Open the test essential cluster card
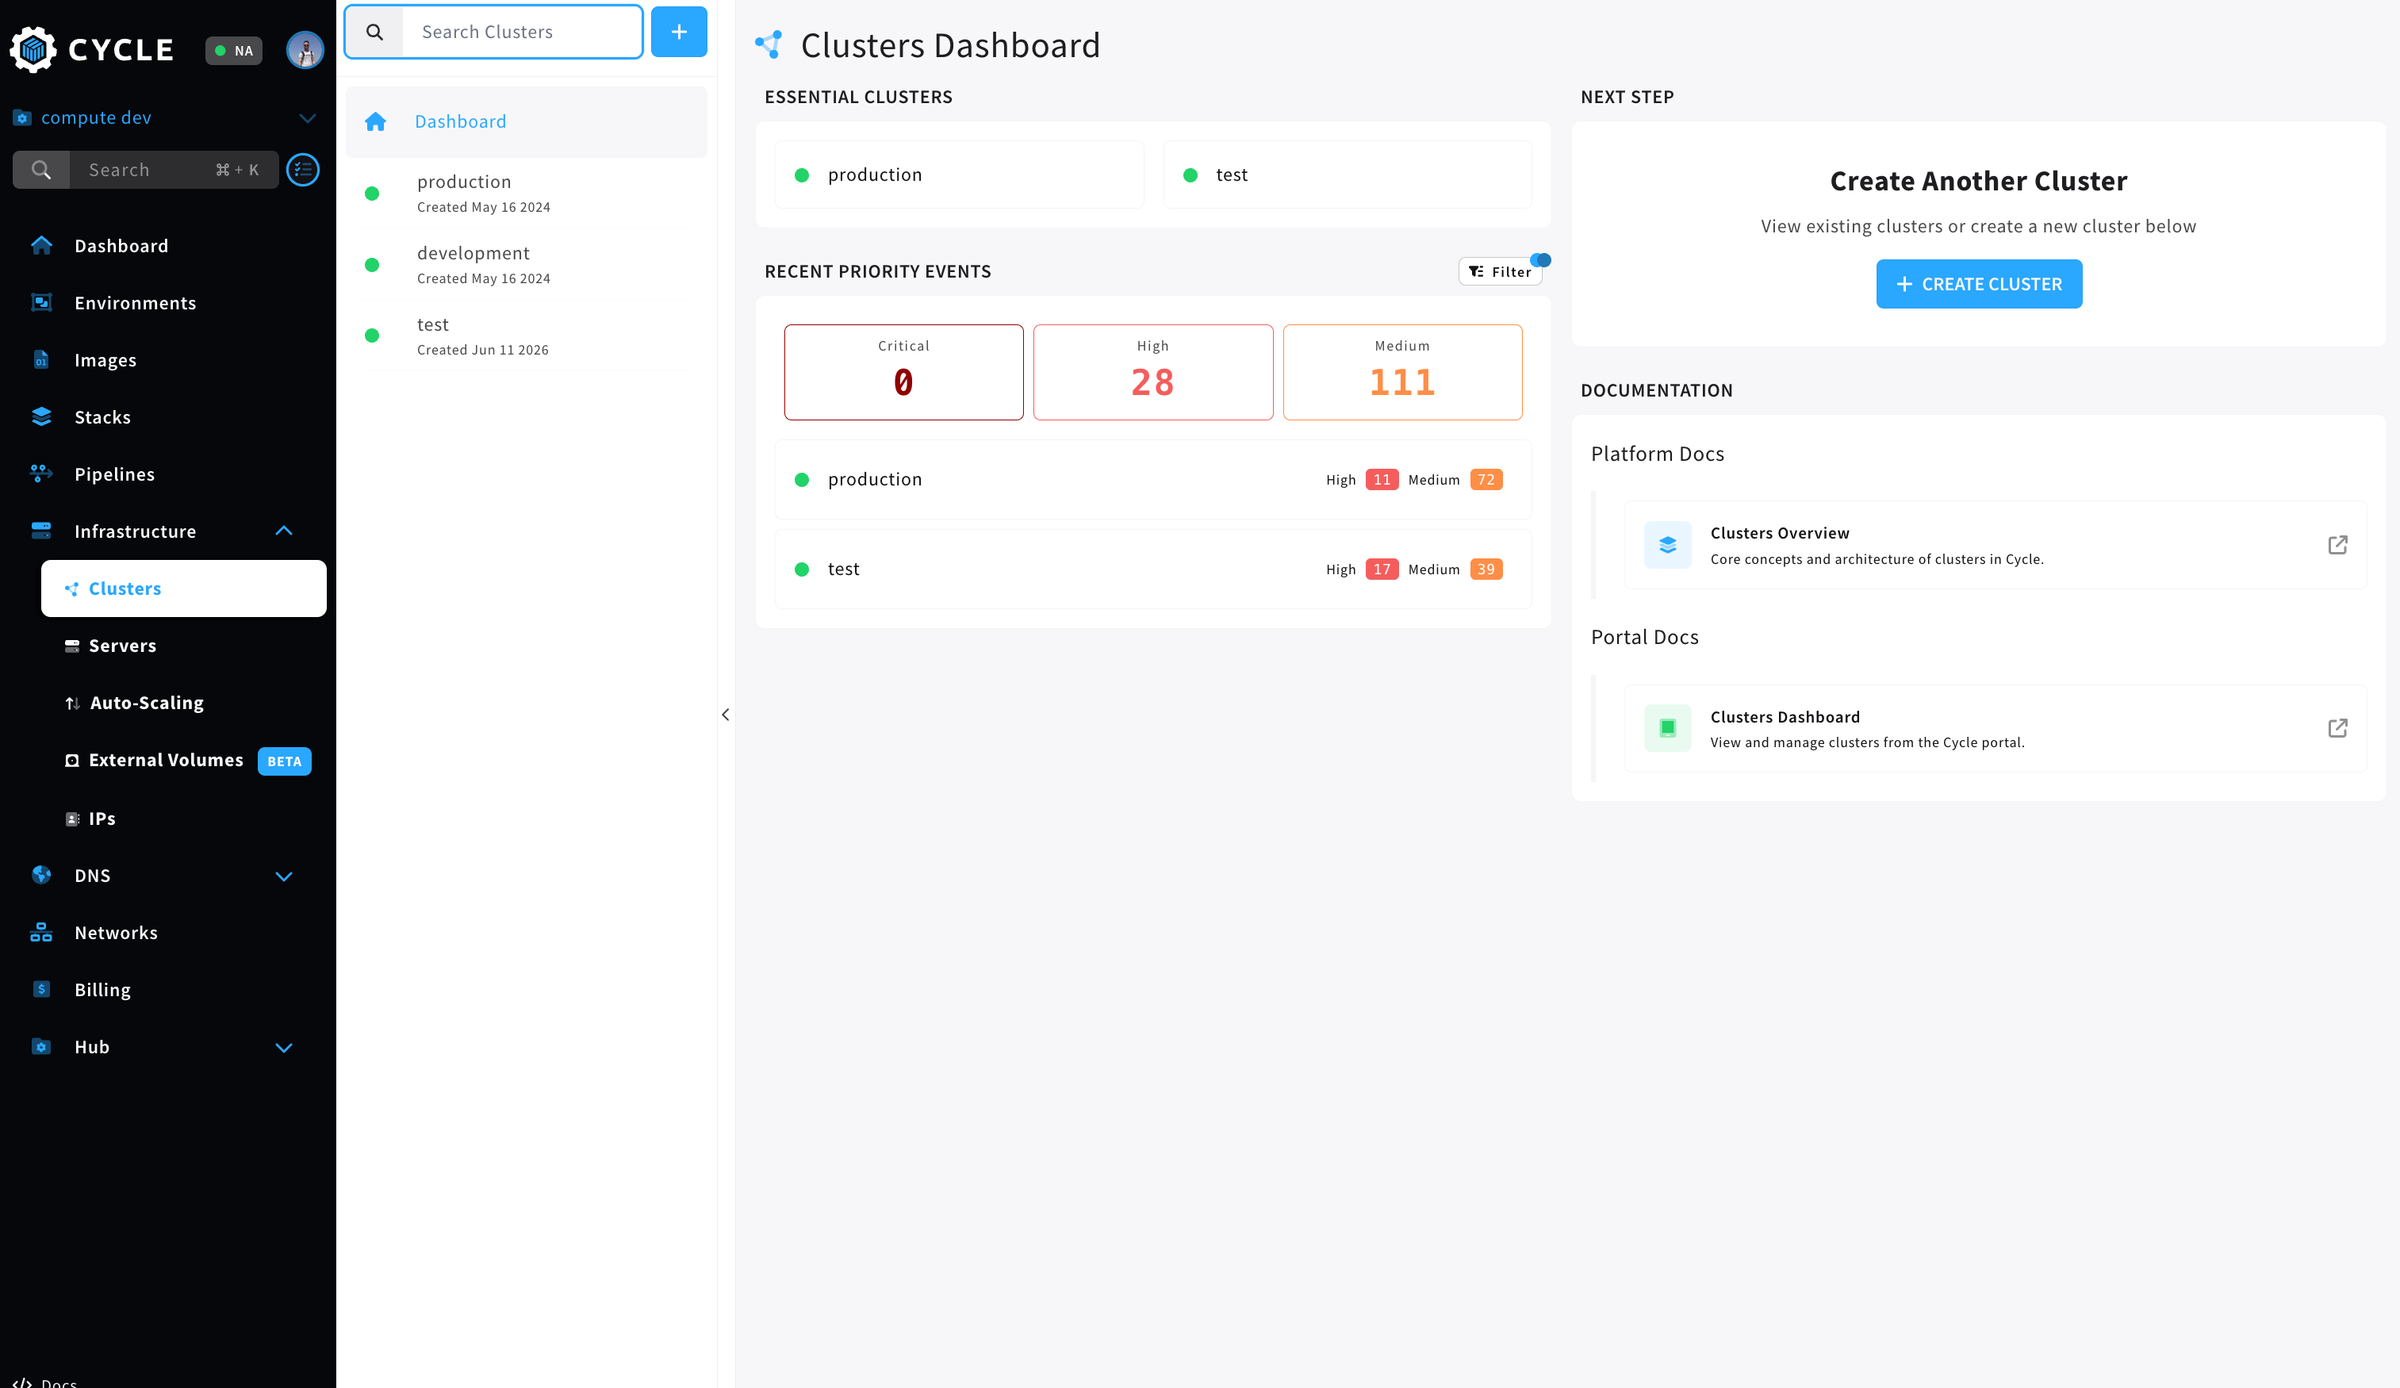 [1347, 175]
